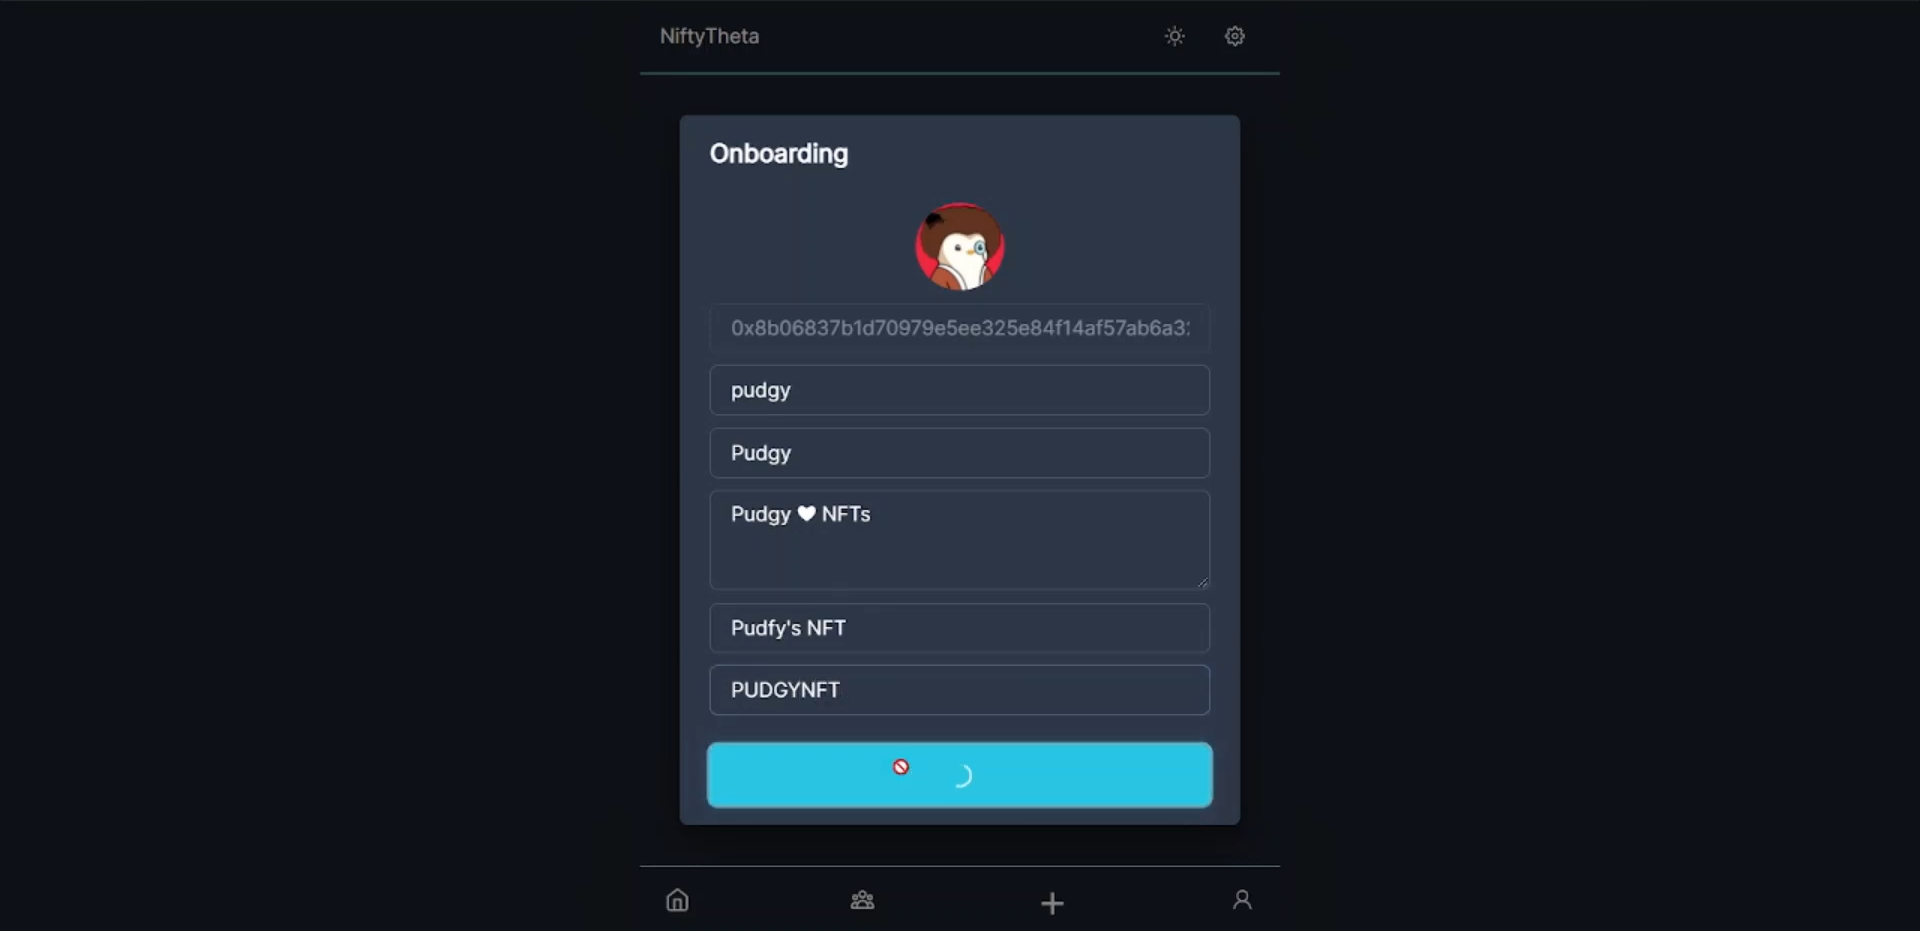Select the penguin avatar image

[x=960, y=247]
